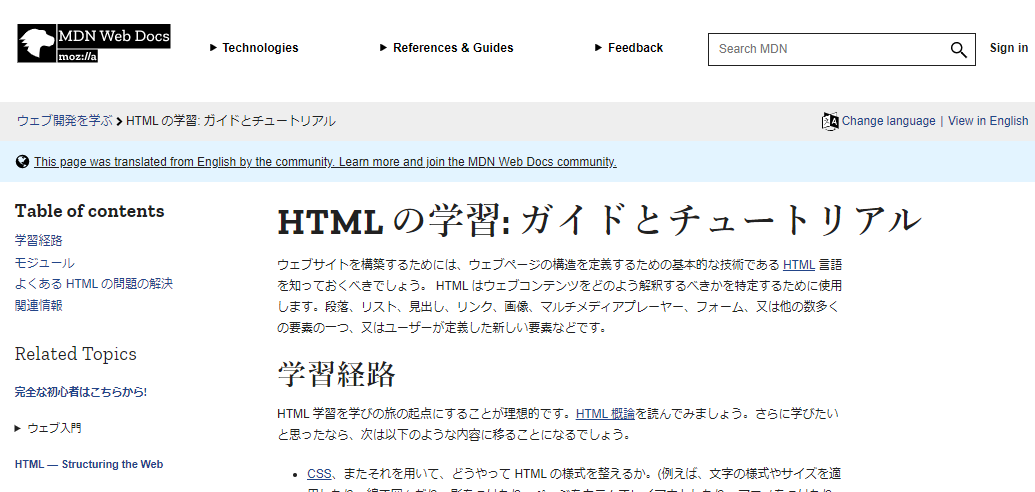Click the CSS link in the list

point(319,474)
